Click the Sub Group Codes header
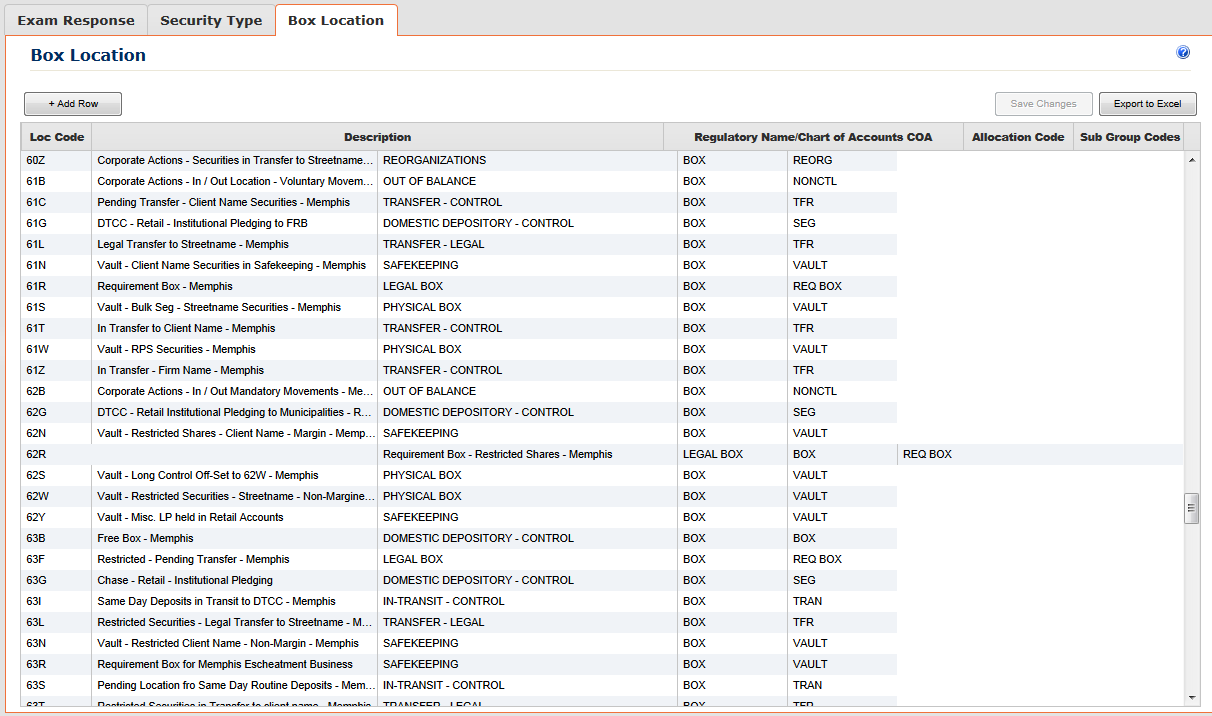Screen dimensions: 1212x716 coord(1130,137)
